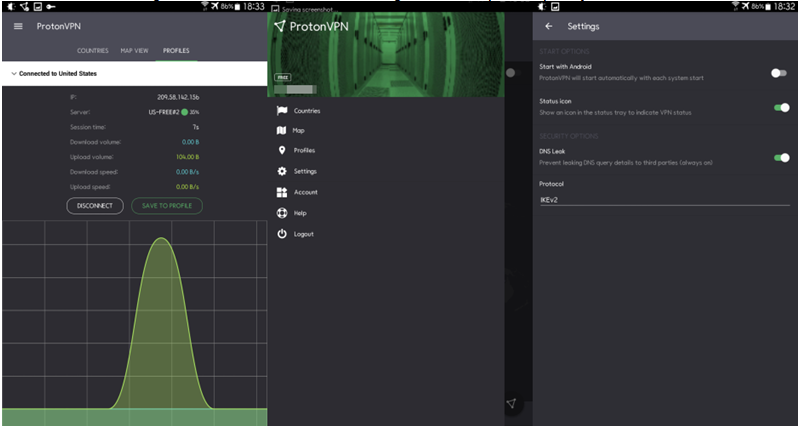The width and height of the screenshot is (798, 427).
Task: Toggle the DNS Leak switch
Action: point(782,158)
